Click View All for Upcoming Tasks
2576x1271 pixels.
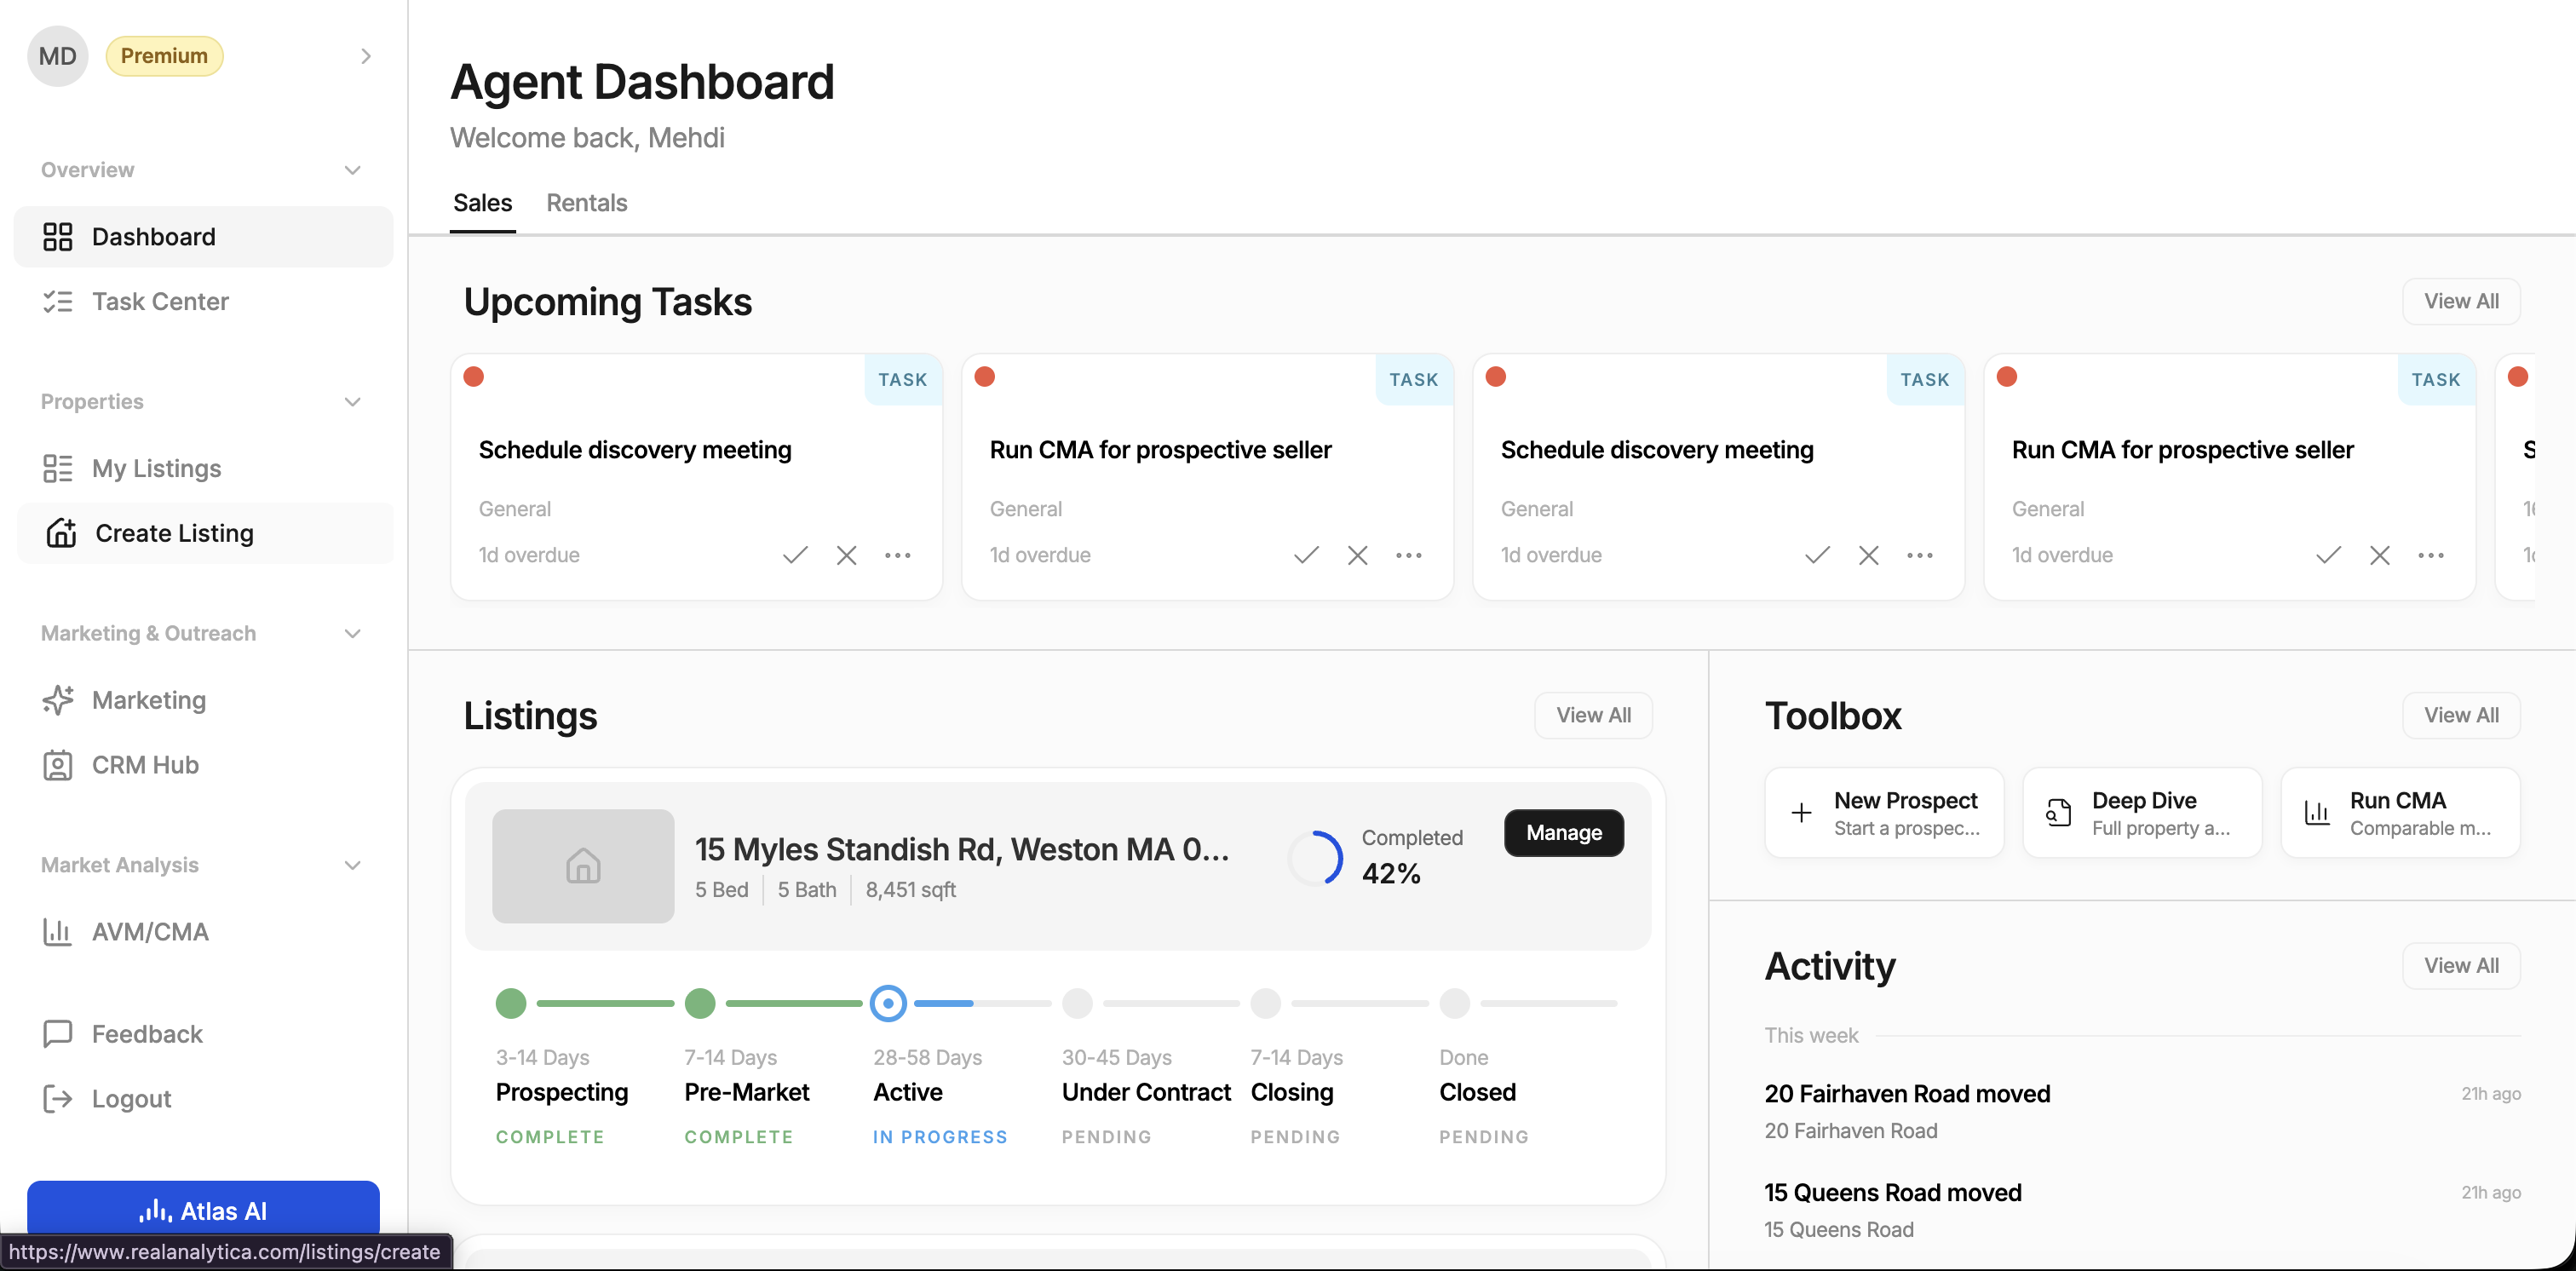click(x=2460, y=301)
